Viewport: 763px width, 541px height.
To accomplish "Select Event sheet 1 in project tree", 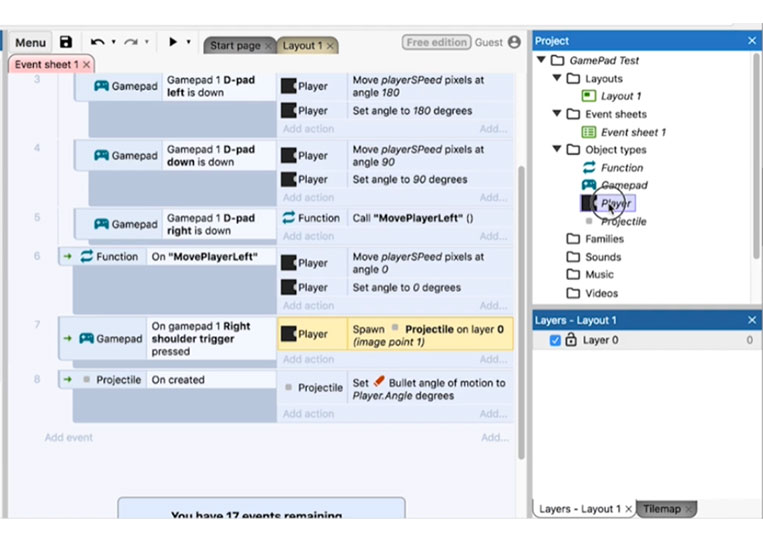I will tap(633, 132).
